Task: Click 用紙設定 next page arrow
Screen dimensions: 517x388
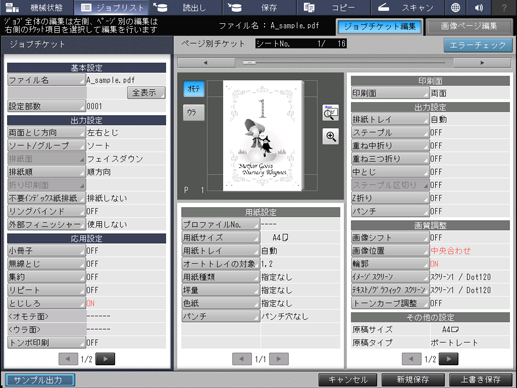Action: coord(279,359)
